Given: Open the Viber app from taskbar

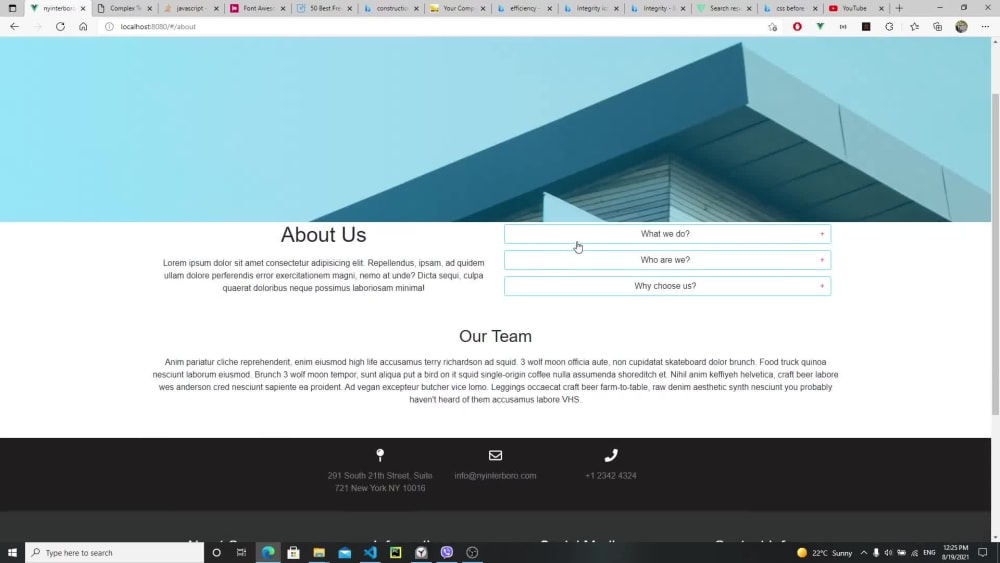Looking at the screenshot, I should tap(446, 552).
